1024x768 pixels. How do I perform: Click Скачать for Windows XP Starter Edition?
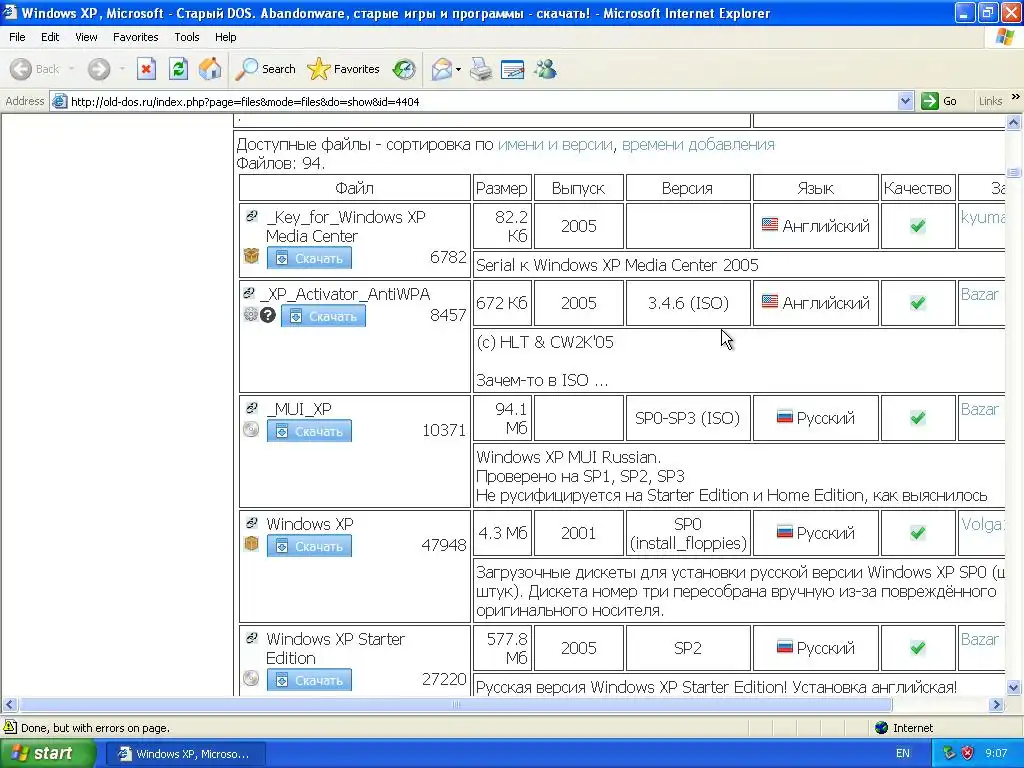[x=309, y=680]
